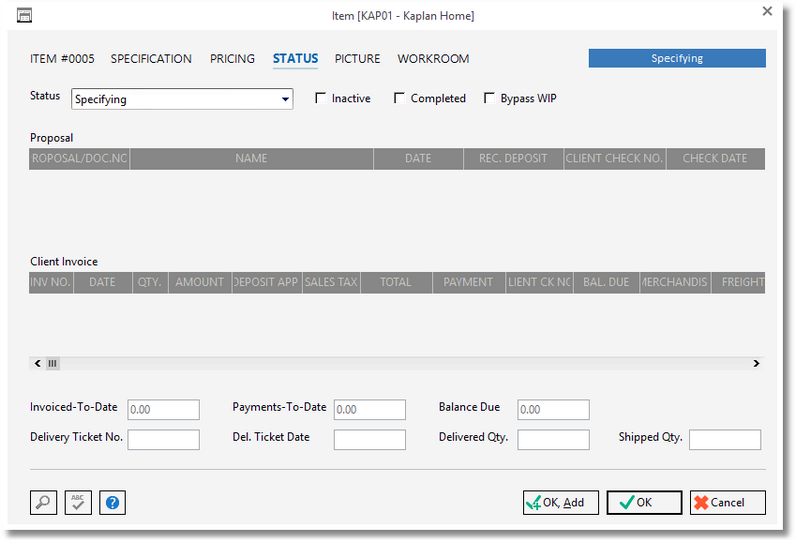The height and width of the screenshot is (543, 796).
Task: Switch to the SPECIFICATION tab
Action: [x=151, y=59]
